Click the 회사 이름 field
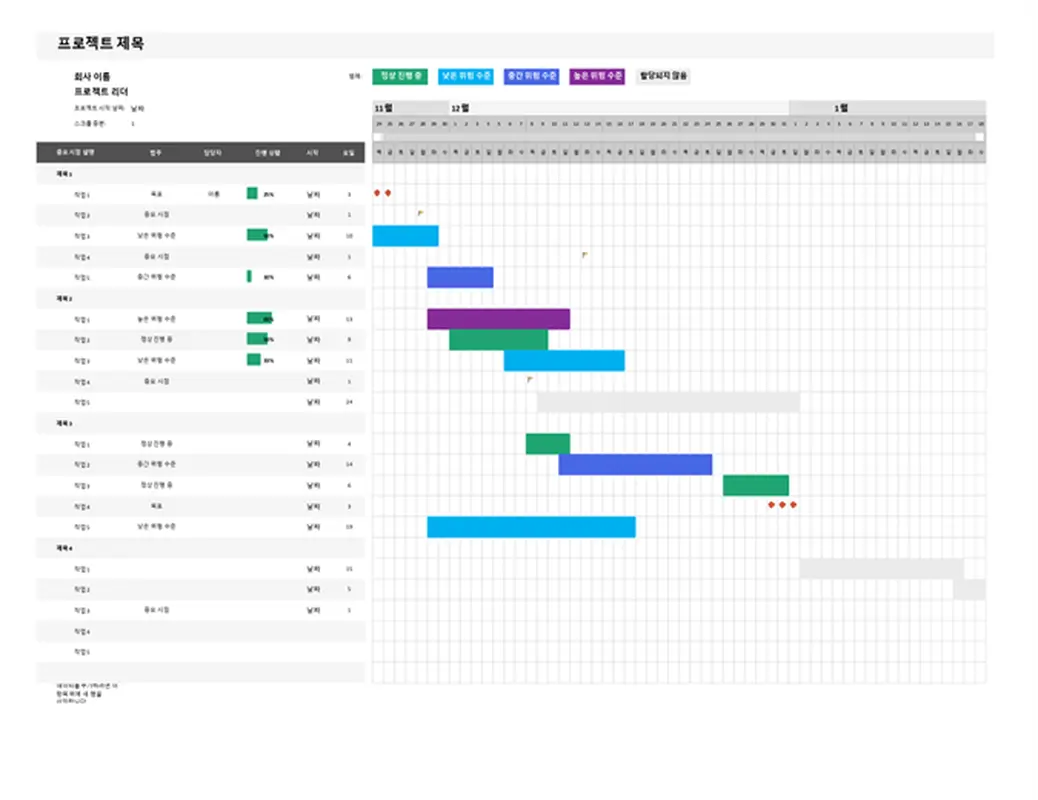Image resolution: width=1038 pixels, height=800 pixels. 92,76
